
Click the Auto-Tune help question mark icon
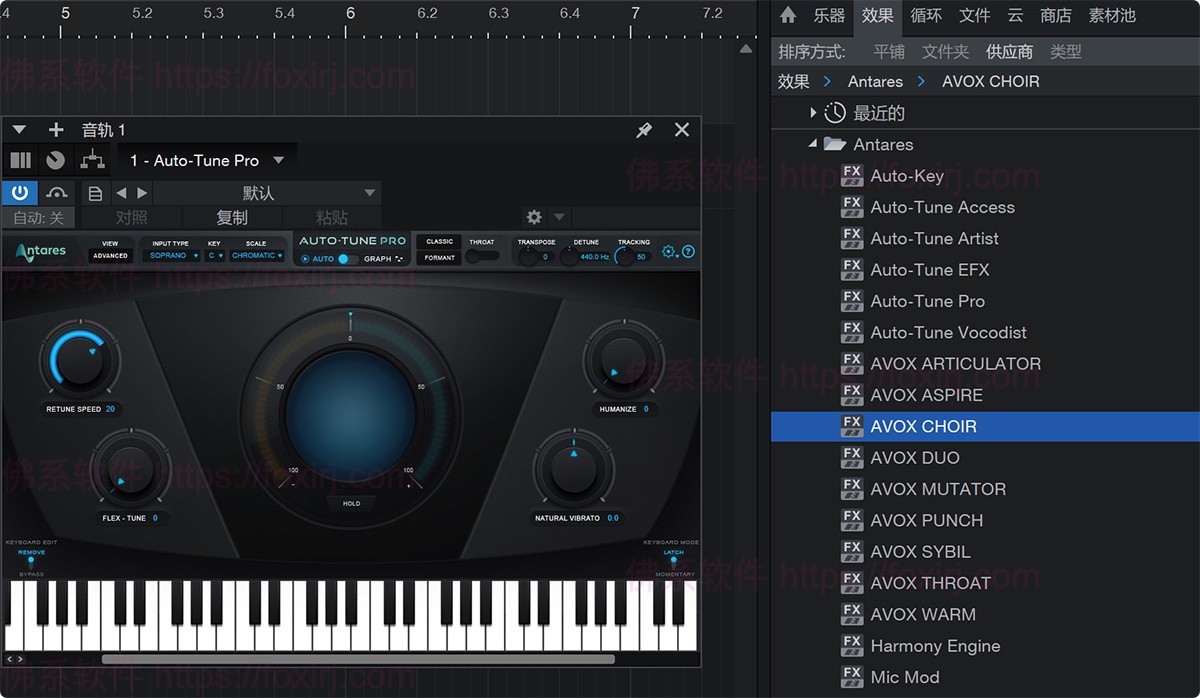pyautogui.click(x=688, y=252)
